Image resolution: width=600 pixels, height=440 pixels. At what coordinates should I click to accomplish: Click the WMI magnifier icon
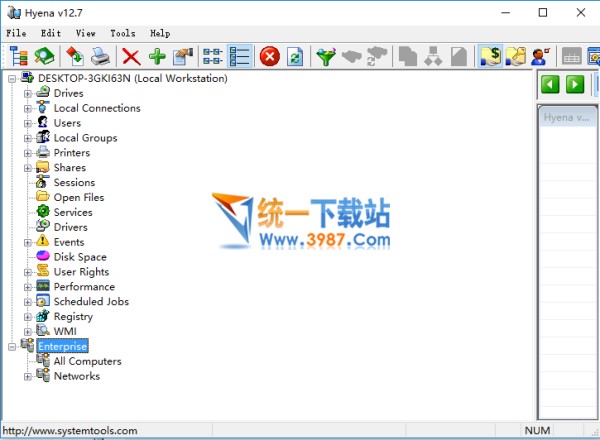(x=43, y=330)
